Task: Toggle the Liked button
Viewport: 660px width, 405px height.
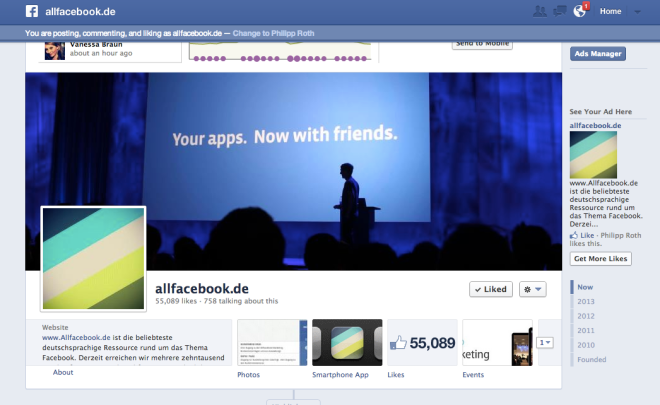Action: pos(491,289)
